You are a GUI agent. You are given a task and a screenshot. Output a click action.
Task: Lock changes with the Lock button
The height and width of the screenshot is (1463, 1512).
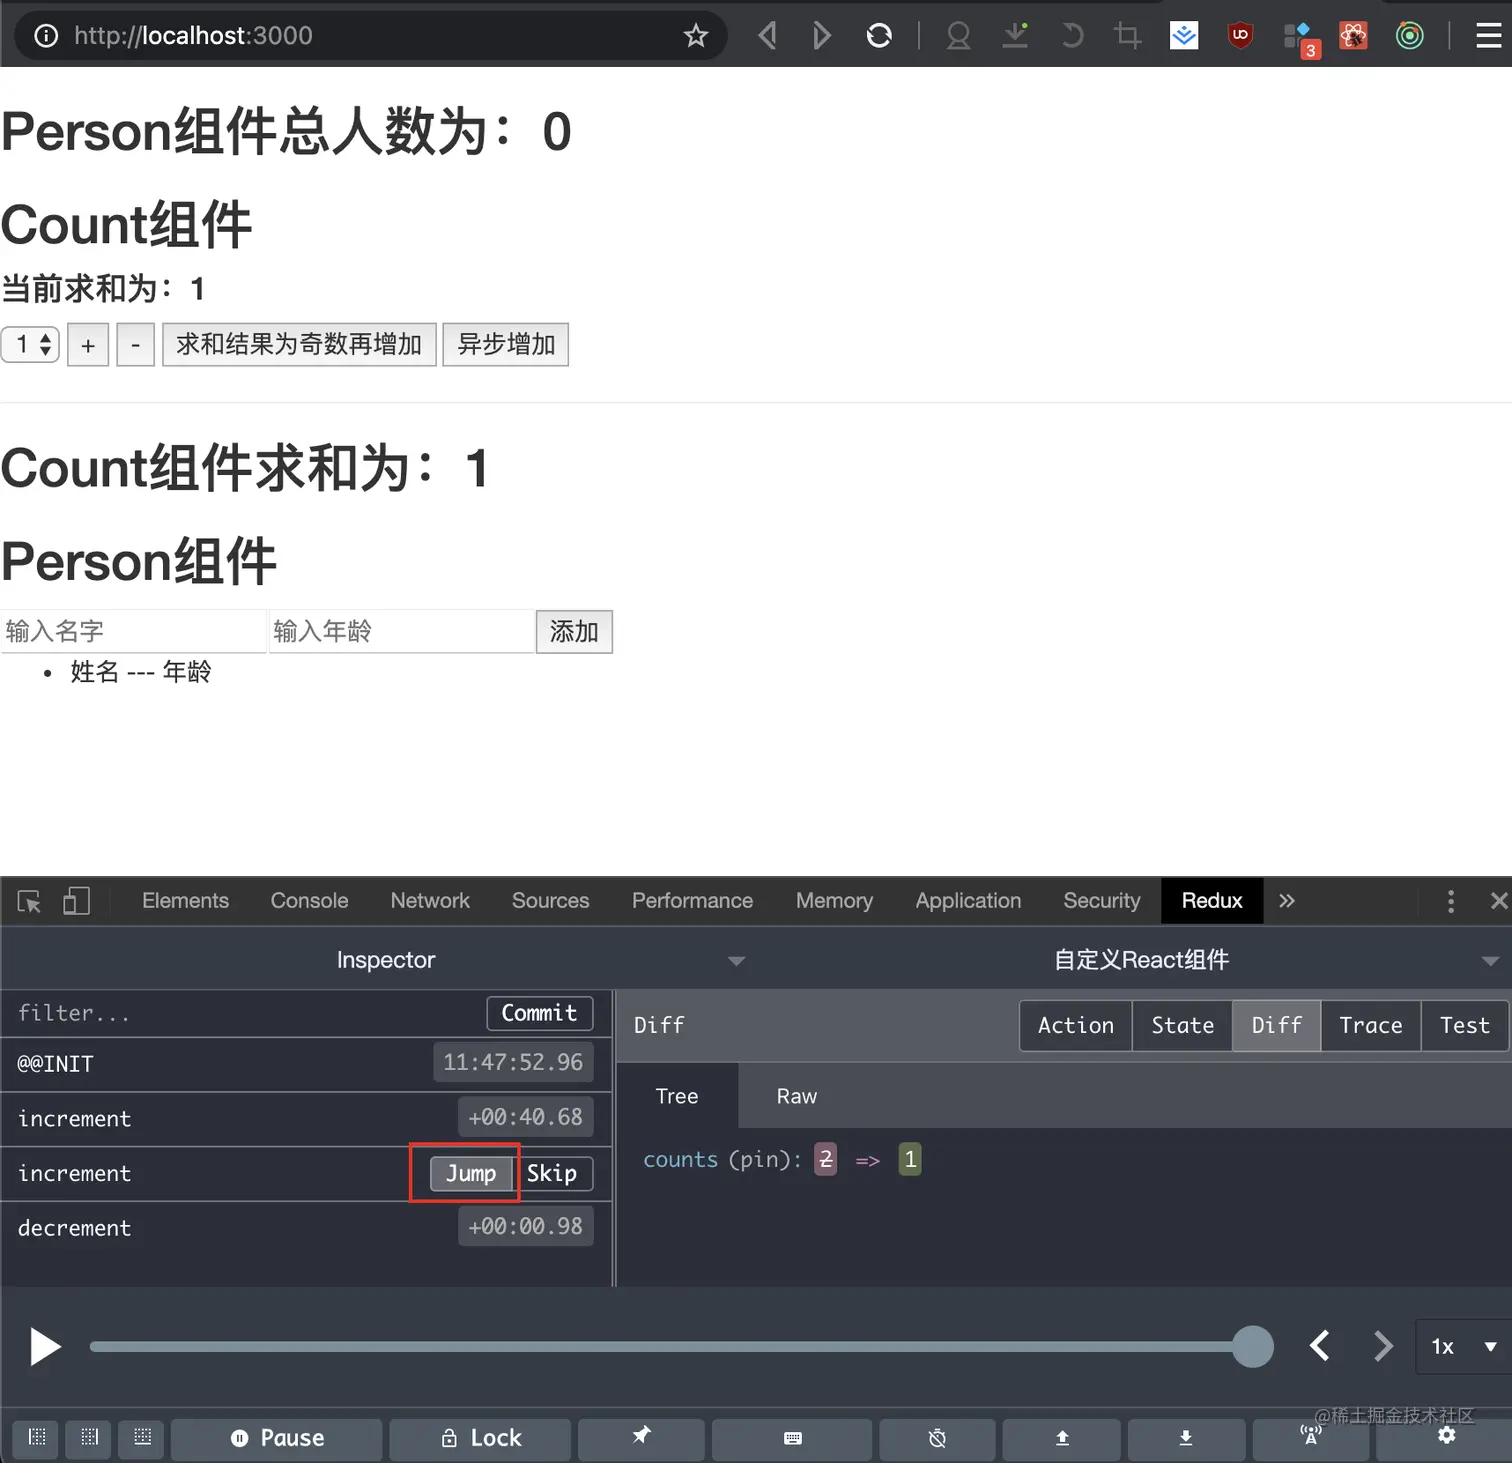click(x=480, y=1438)
